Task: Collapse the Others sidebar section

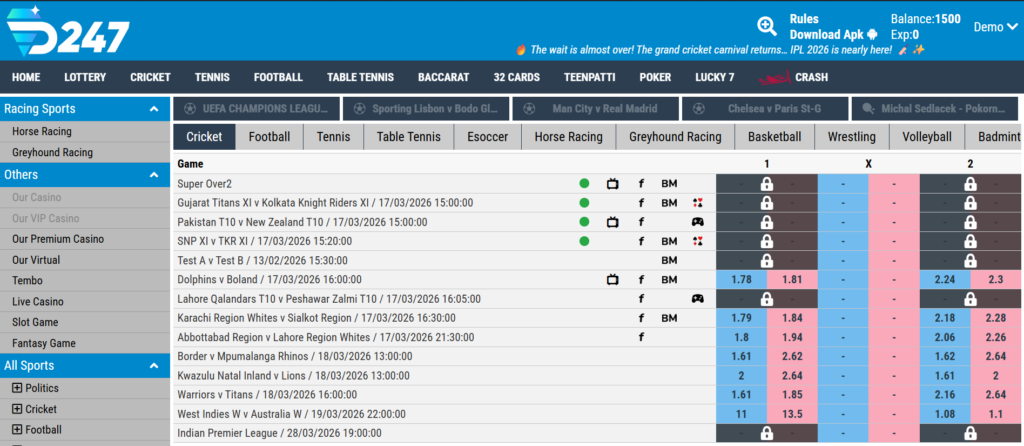Action: 154,175
